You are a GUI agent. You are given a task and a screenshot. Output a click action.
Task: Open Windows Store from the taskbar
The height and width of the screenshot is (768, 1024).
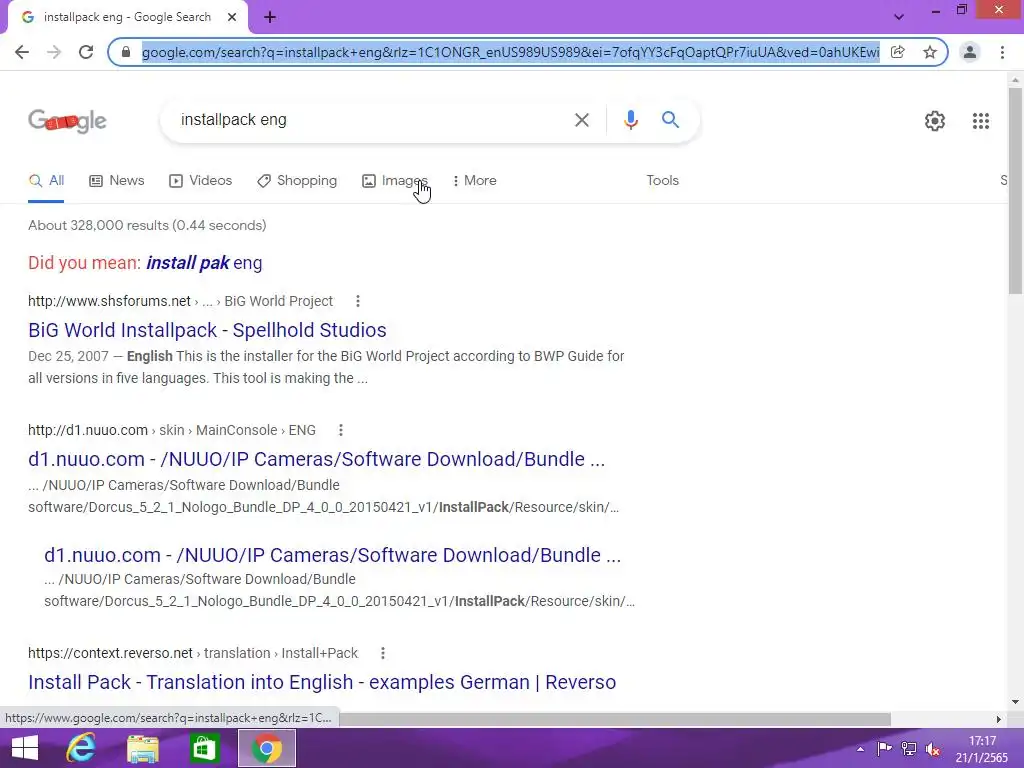204,748
